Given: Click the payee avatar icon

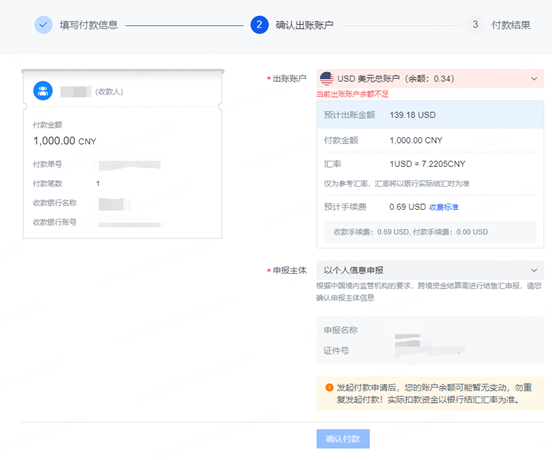Looking at the screenshot, I should click(43, 91).
